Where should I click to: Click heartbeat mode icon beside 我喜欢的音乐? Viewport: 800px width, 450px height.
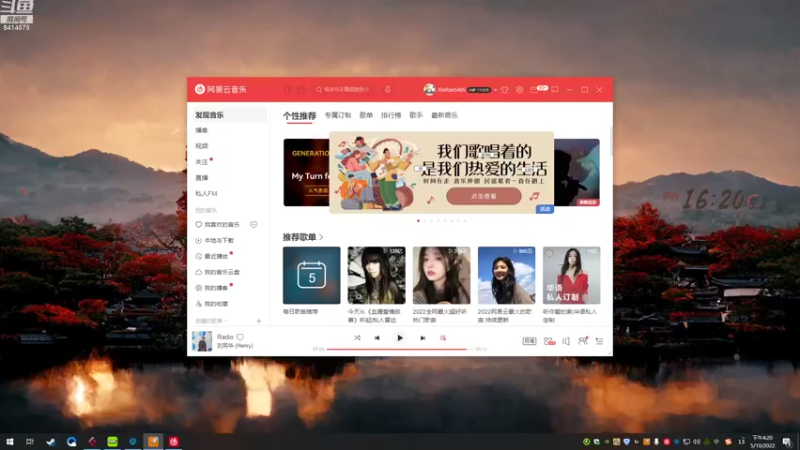(x=254, y=224)
